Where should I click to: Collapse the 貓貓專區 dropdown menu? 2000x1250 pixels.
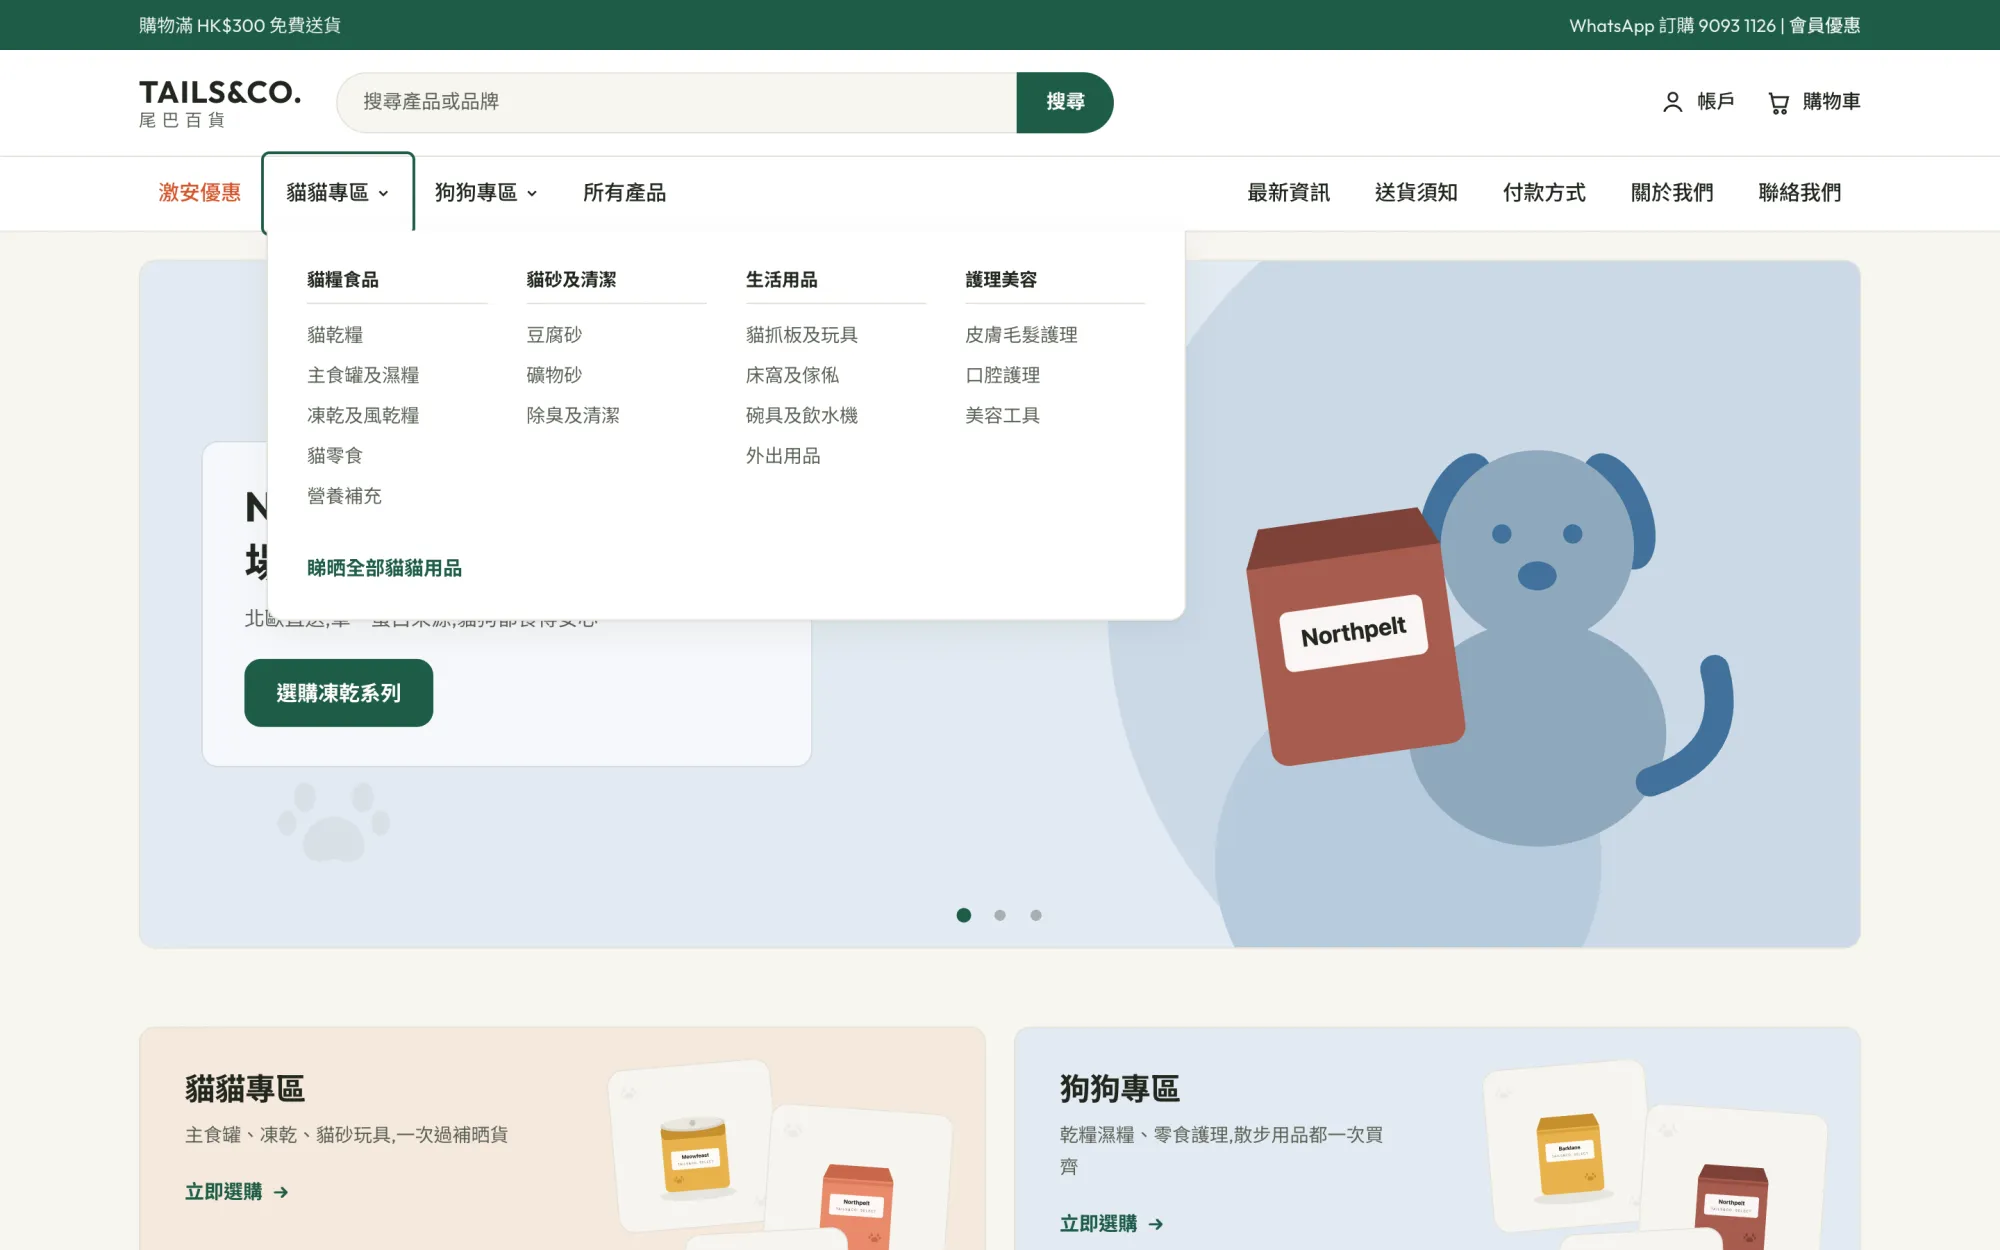click(x=338, y=192)
